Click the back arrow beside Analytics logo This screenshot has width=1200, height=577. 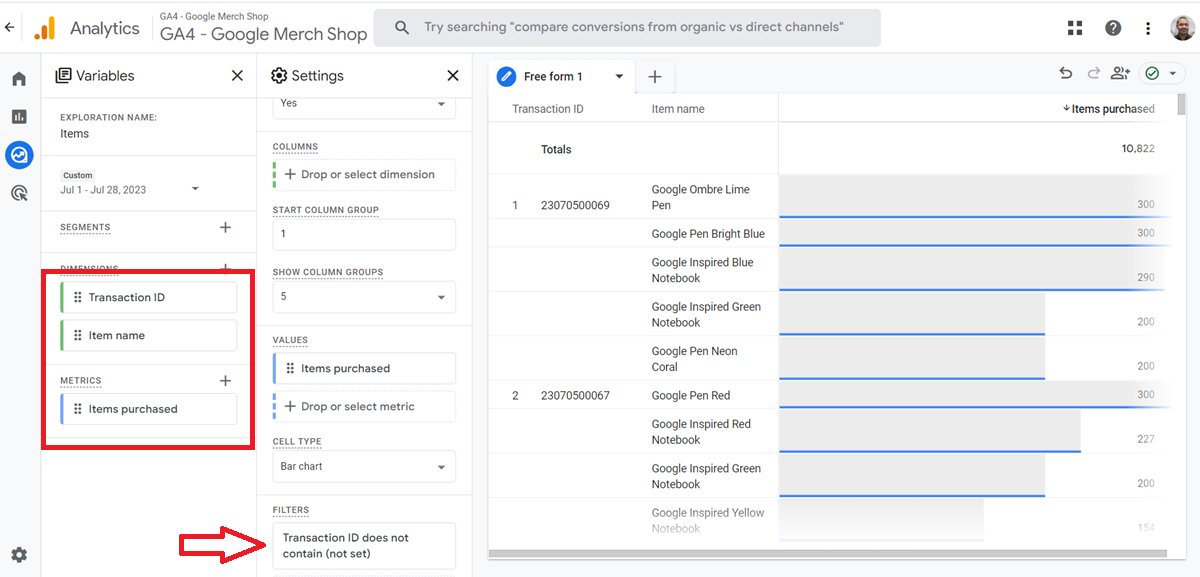coord(10,28)
